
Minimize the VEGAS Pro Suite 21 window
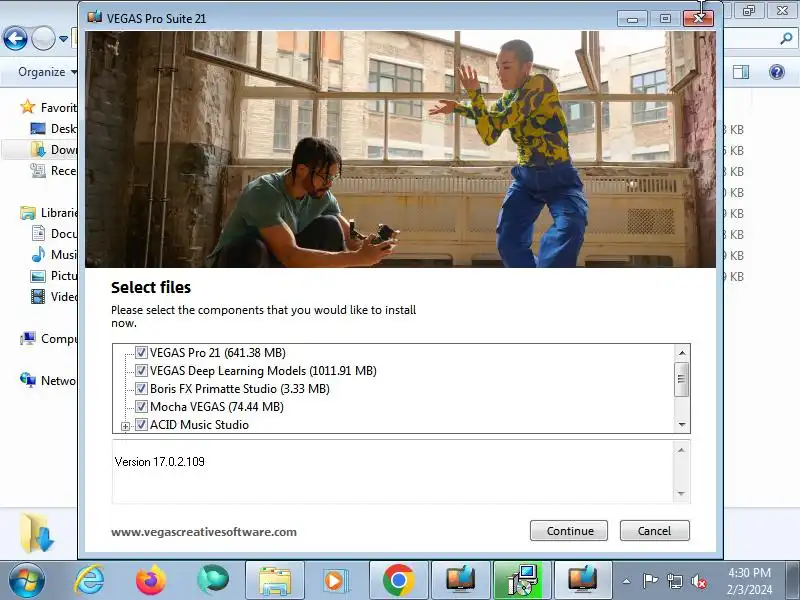point(632,19)
